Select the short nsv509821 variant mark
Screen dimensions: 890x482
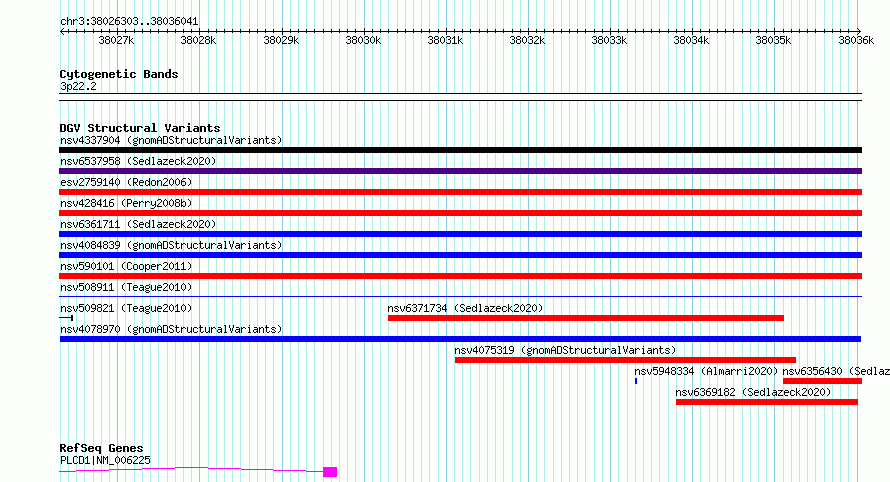pyautogui.click(x=66, y=318)
